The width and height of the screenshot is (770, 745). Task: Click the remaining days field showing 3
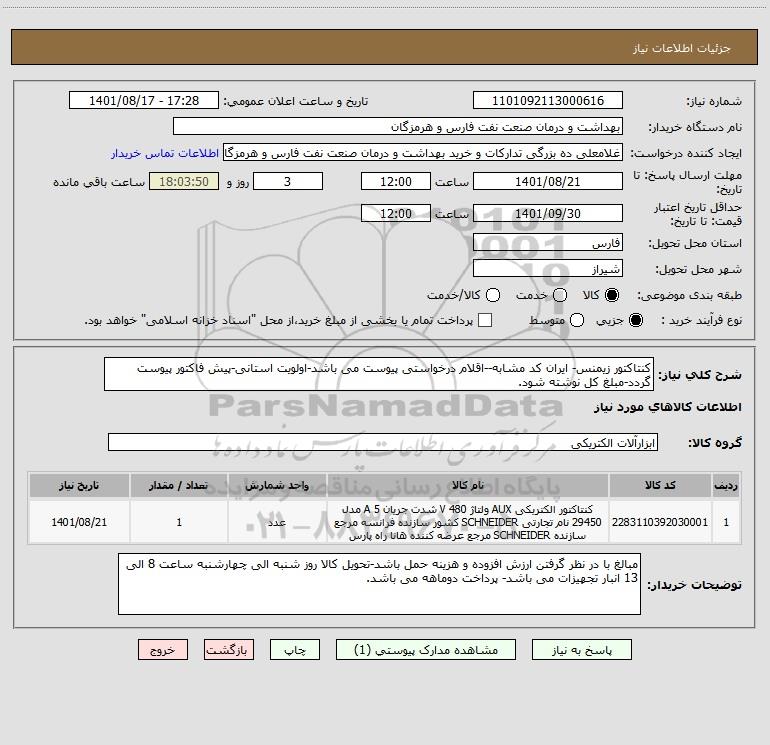[288, 181]
